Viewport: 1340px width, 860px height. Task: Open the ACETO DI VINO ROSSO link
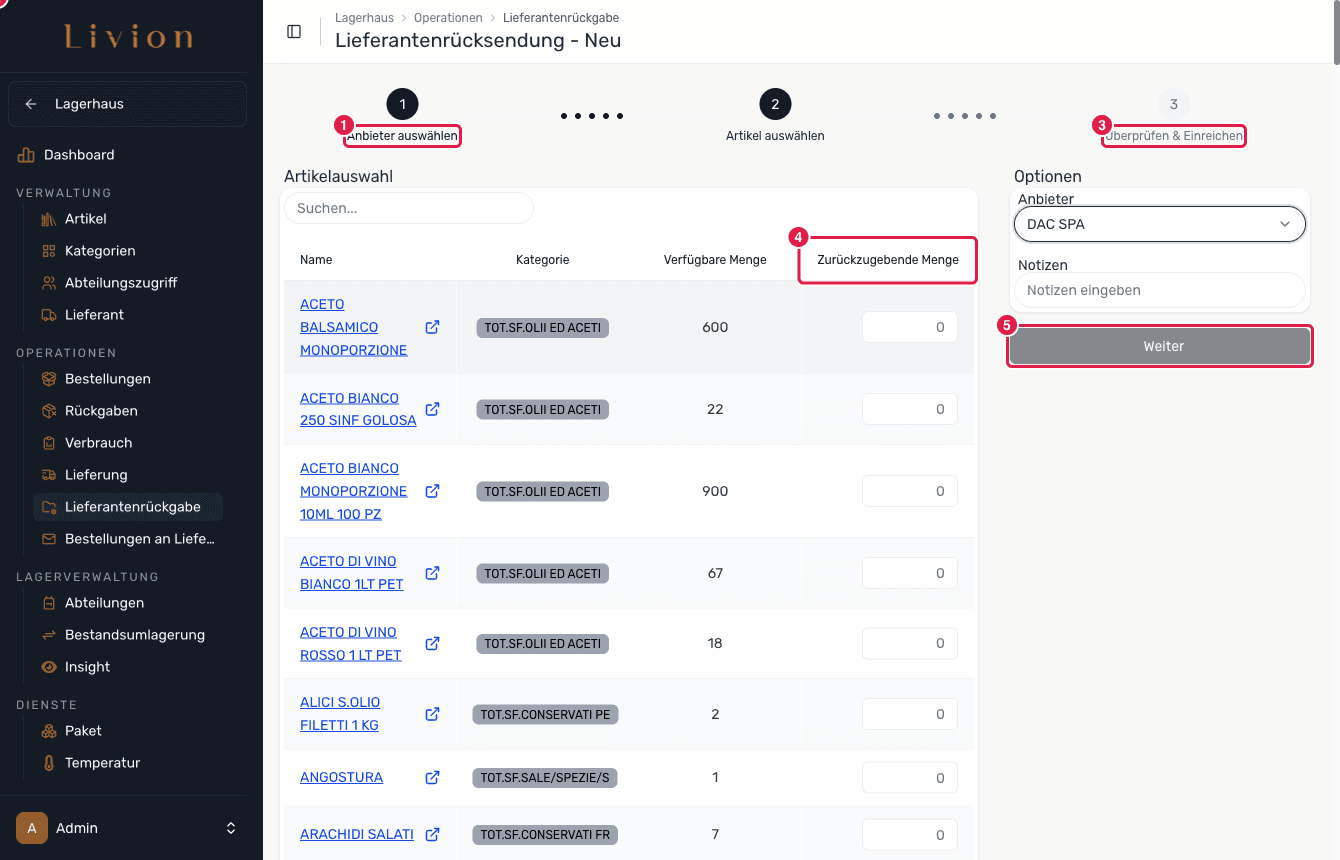click(x=351, y=644)
